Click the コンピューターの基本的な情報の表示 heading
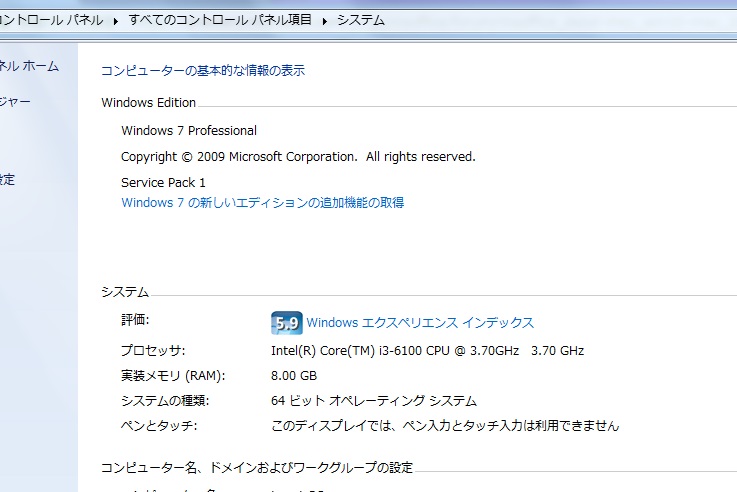Screen dimensions: 737x492 click(x=203, y=70)
